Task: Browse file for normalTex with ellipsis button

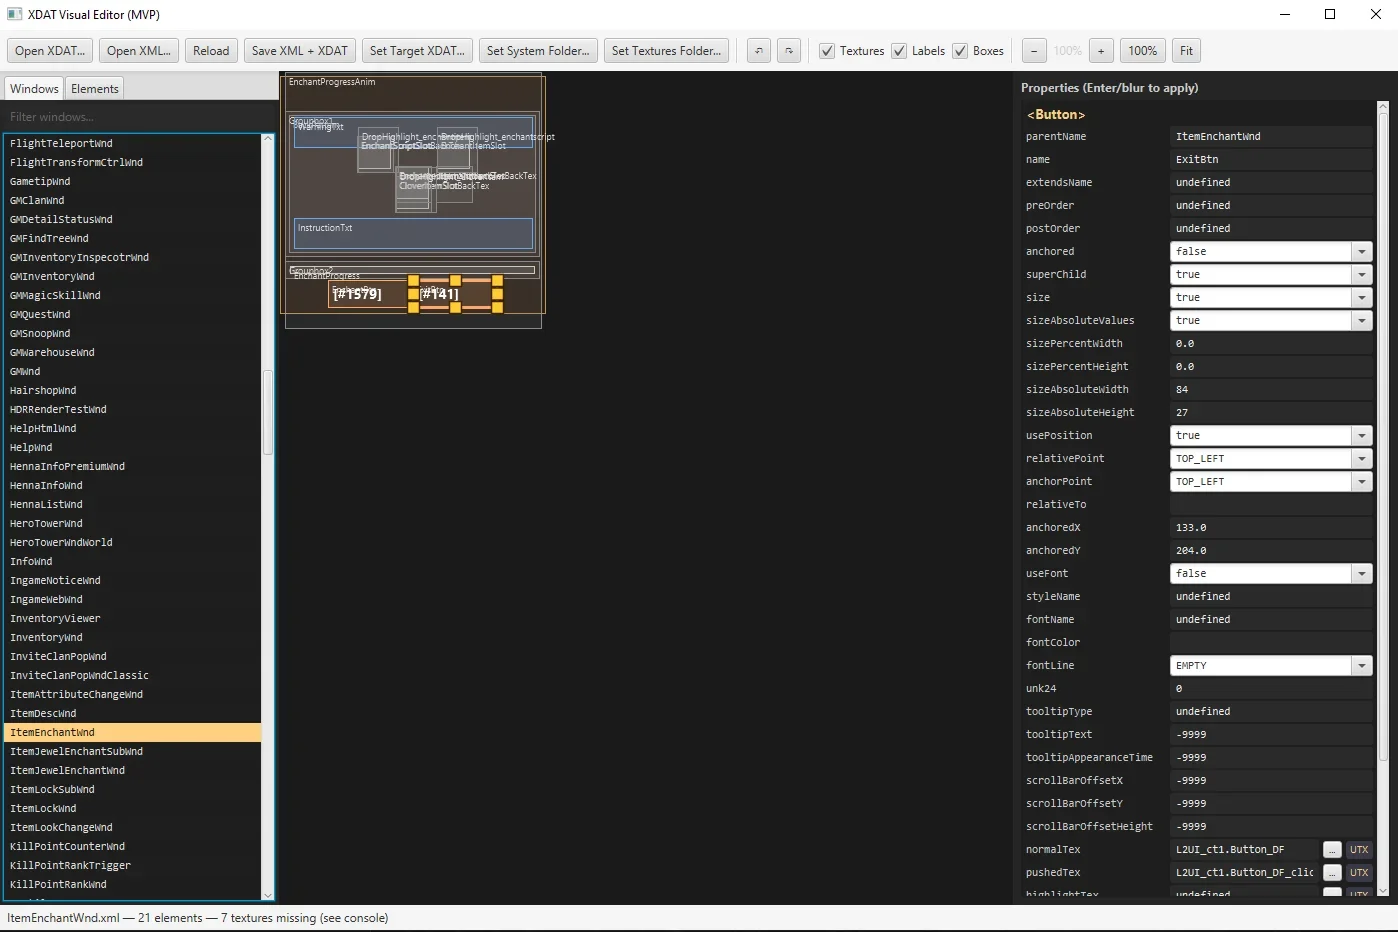Action: pyautogui.click(x=1332, y=850)
